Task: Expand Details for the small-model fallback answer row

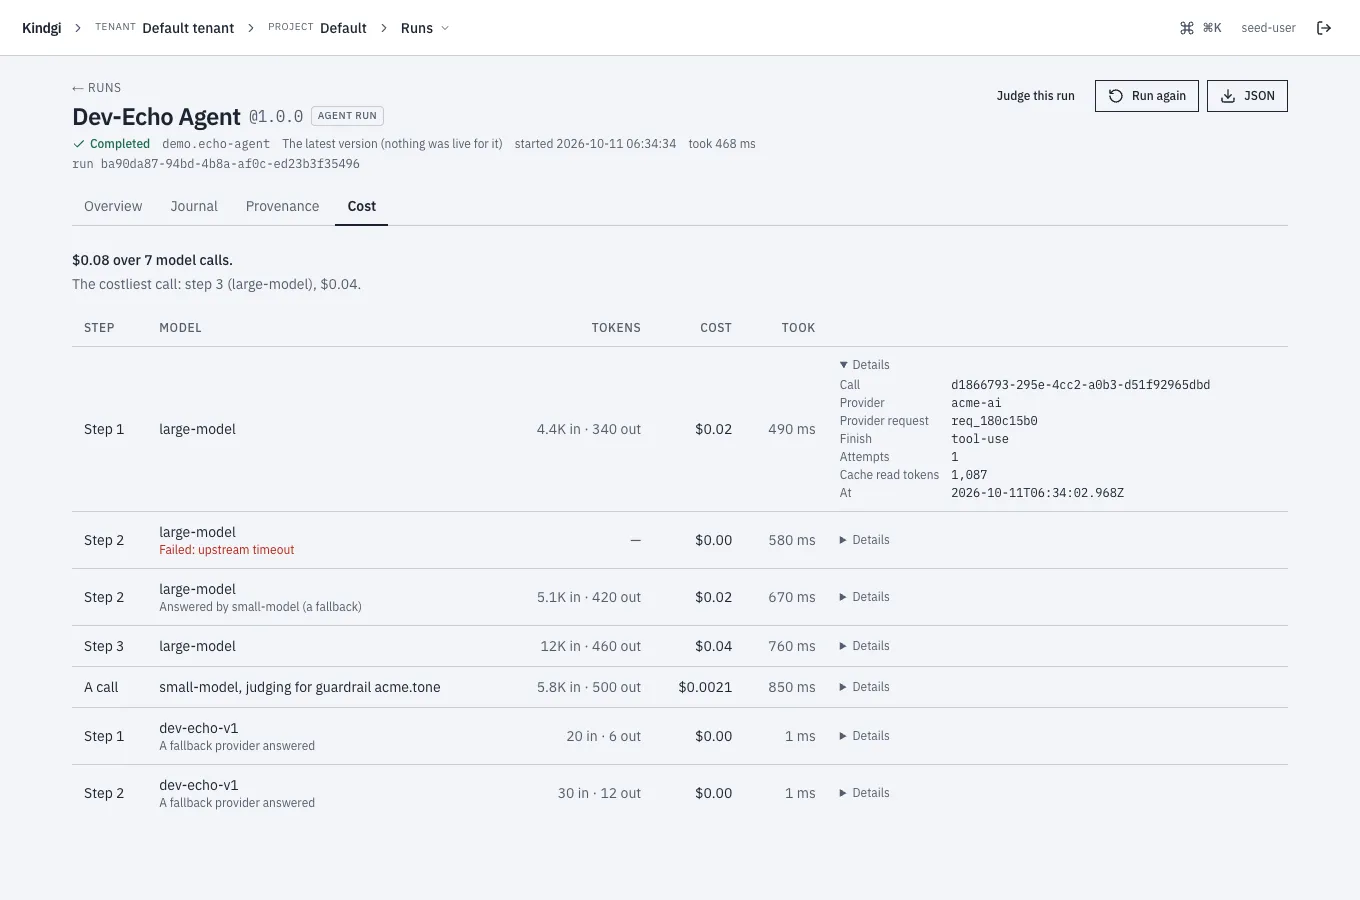Action: [865, 597]
